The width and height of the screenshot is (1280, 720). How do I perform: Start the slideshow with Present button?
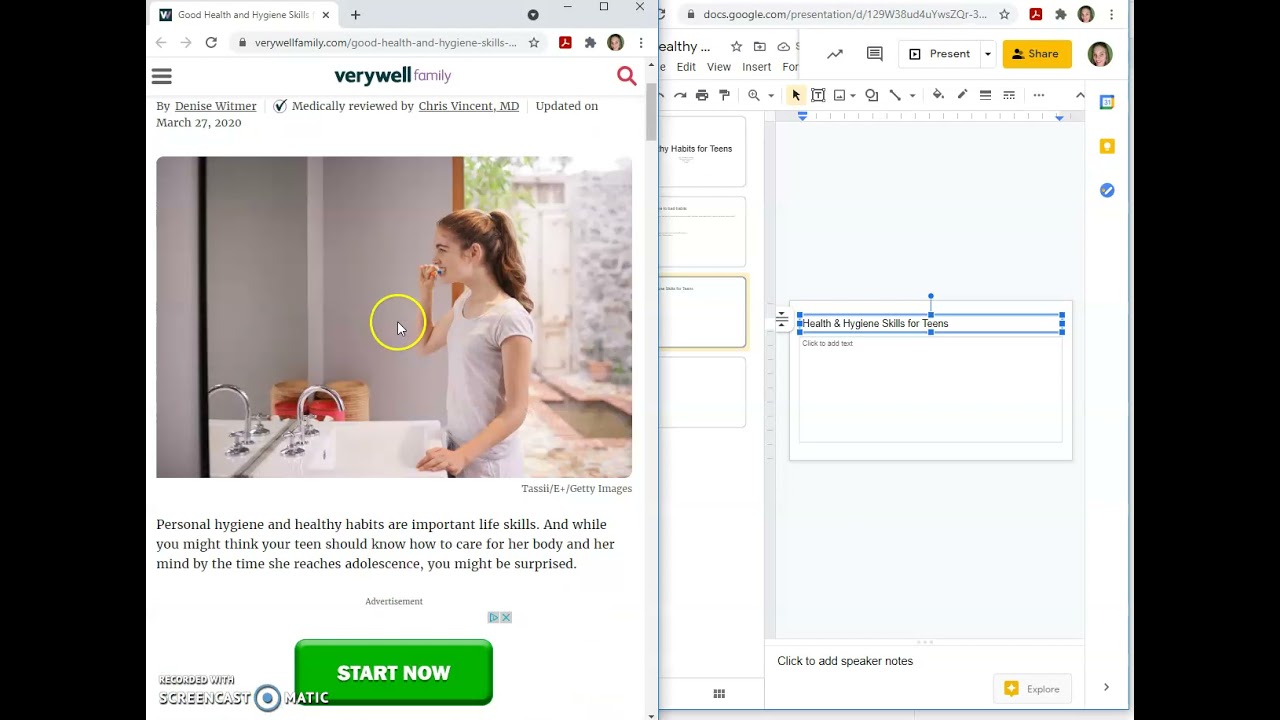point(940,54)
